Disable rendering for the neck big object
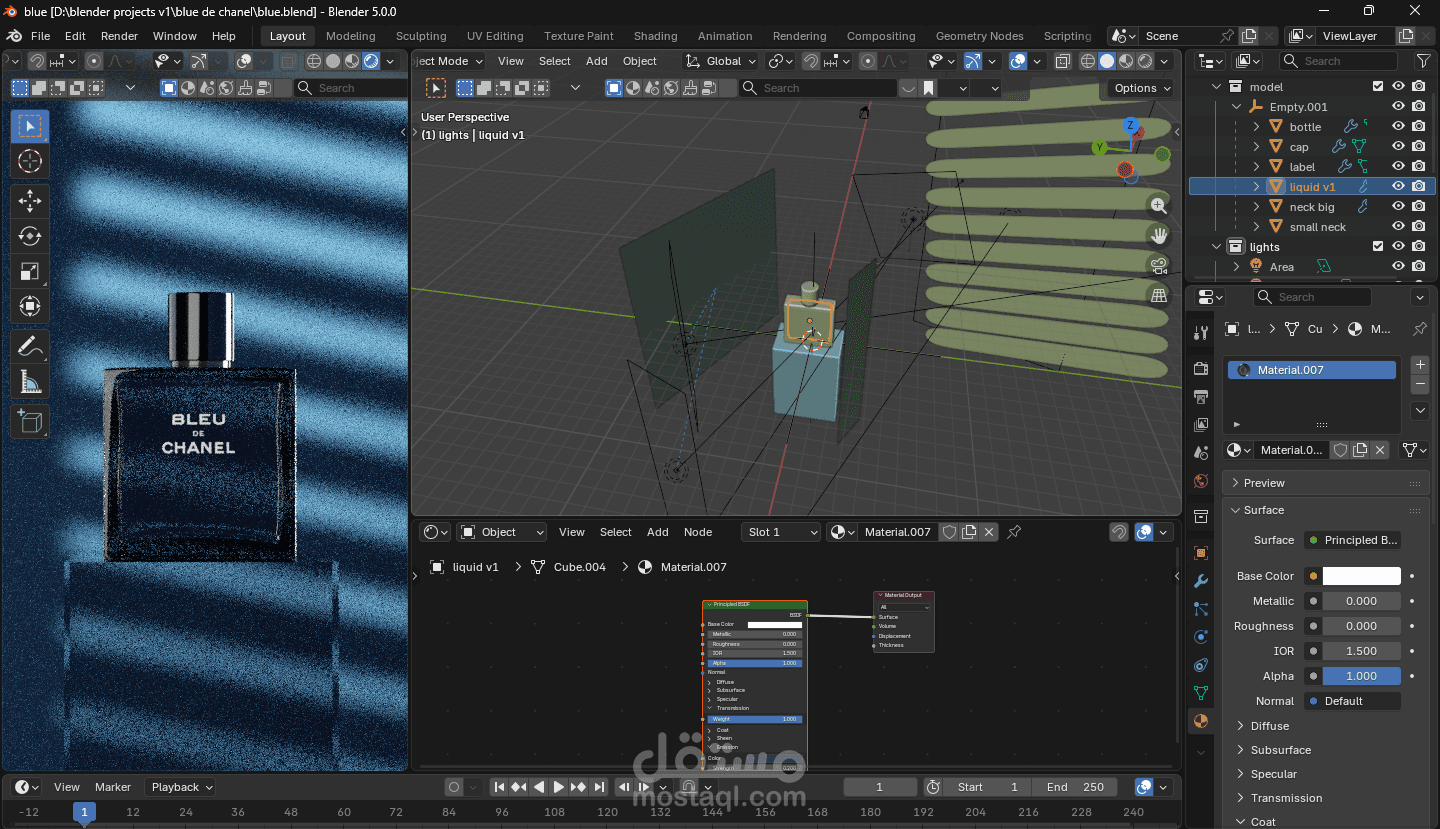1440x829 pixels. tap(1418, 207)
